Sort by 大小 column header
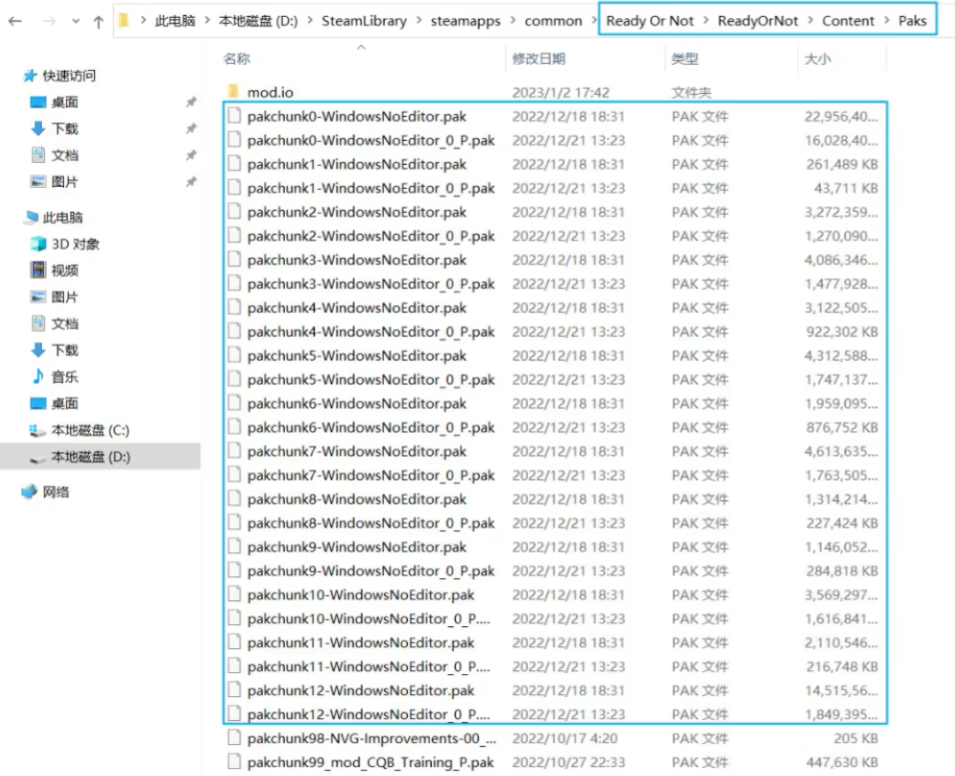Image resolution: width=955 pixels, height=776 pixels. tap(817, 58)
